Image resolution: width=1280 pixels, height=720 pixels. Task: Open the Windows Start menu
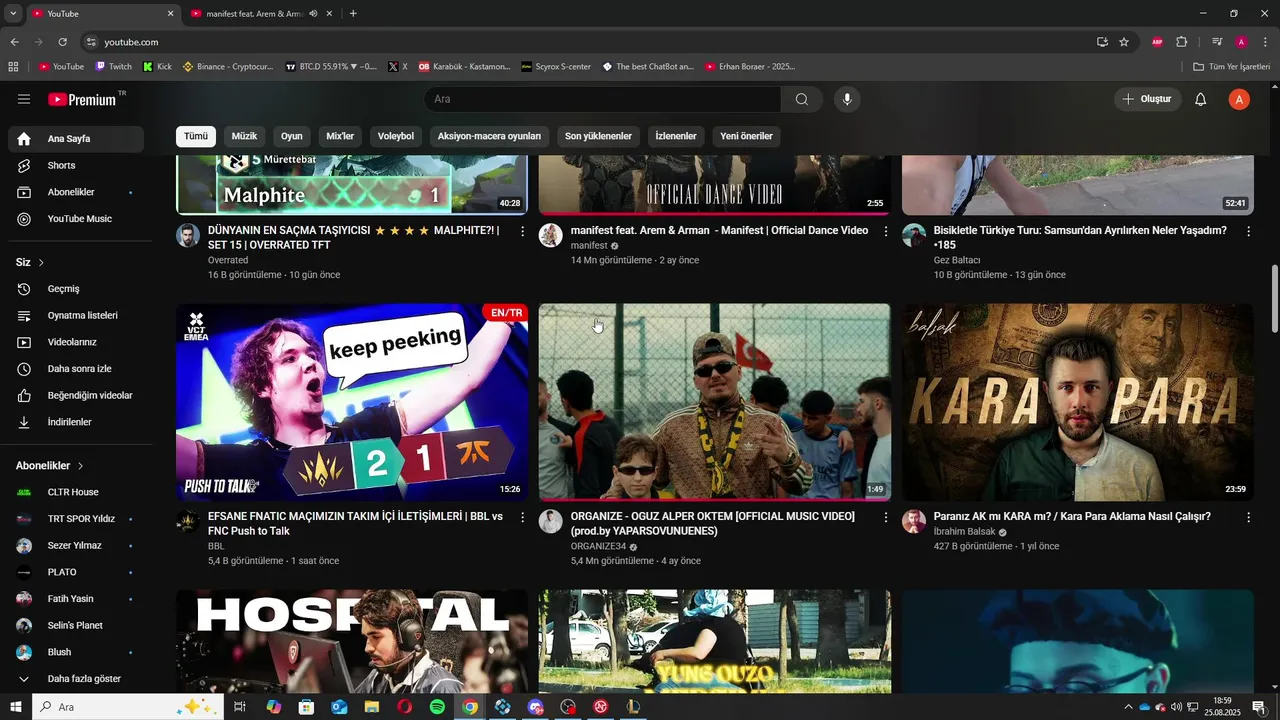pos(16,707)
